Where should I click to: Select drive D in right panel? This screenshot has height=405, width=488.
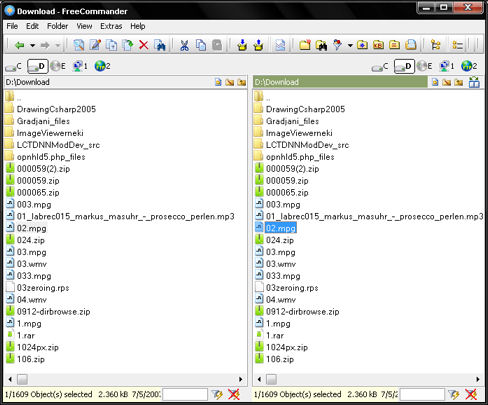[x=404, y=66]
